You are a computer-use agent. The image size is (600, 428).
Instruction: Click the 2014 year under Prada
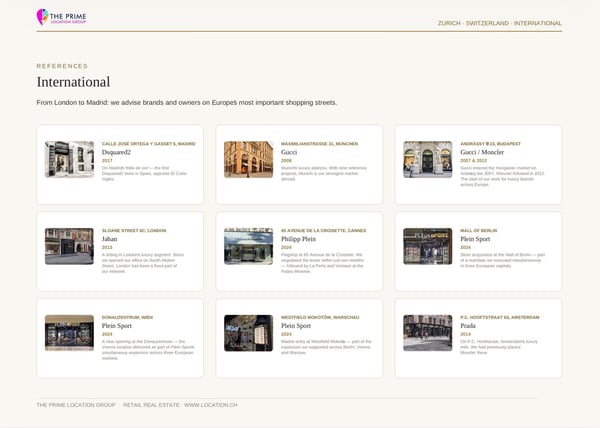tap(466, 334)
